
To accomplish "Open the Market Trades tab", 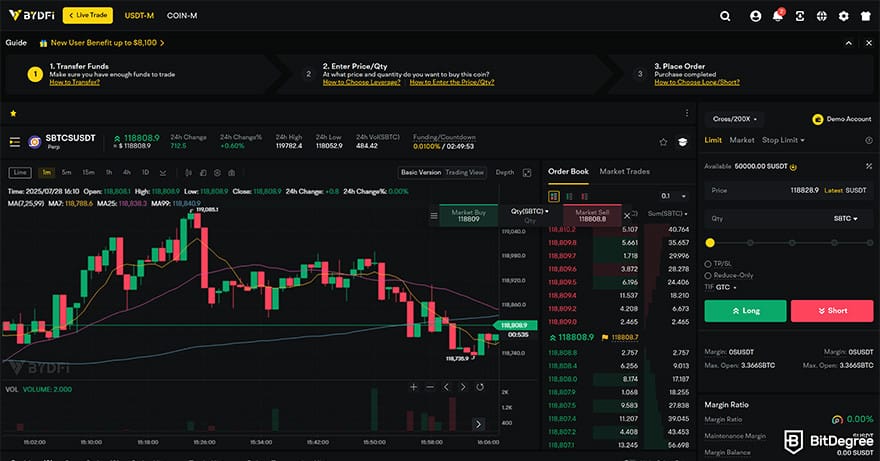I will tap(625, 171).
